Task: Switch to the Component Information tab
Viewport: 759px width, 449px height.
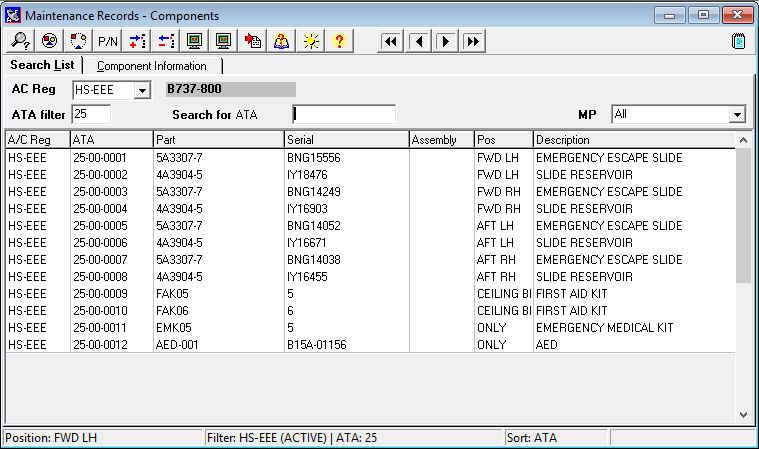Action: point(152,66)
